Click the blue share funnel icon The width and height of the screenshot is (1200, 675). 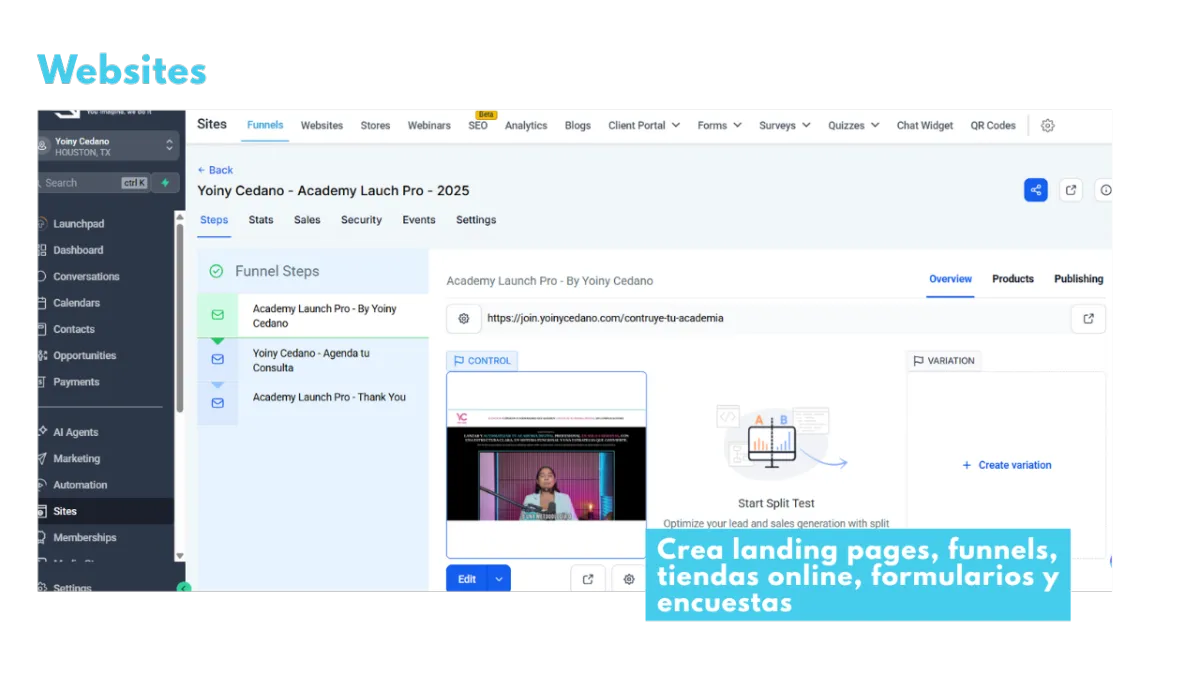coord(1035,190)
